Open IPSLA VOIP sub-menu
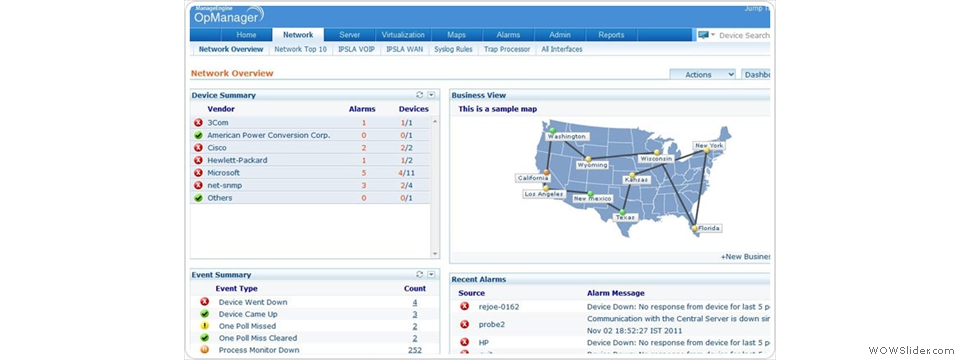 click(356, 50)
